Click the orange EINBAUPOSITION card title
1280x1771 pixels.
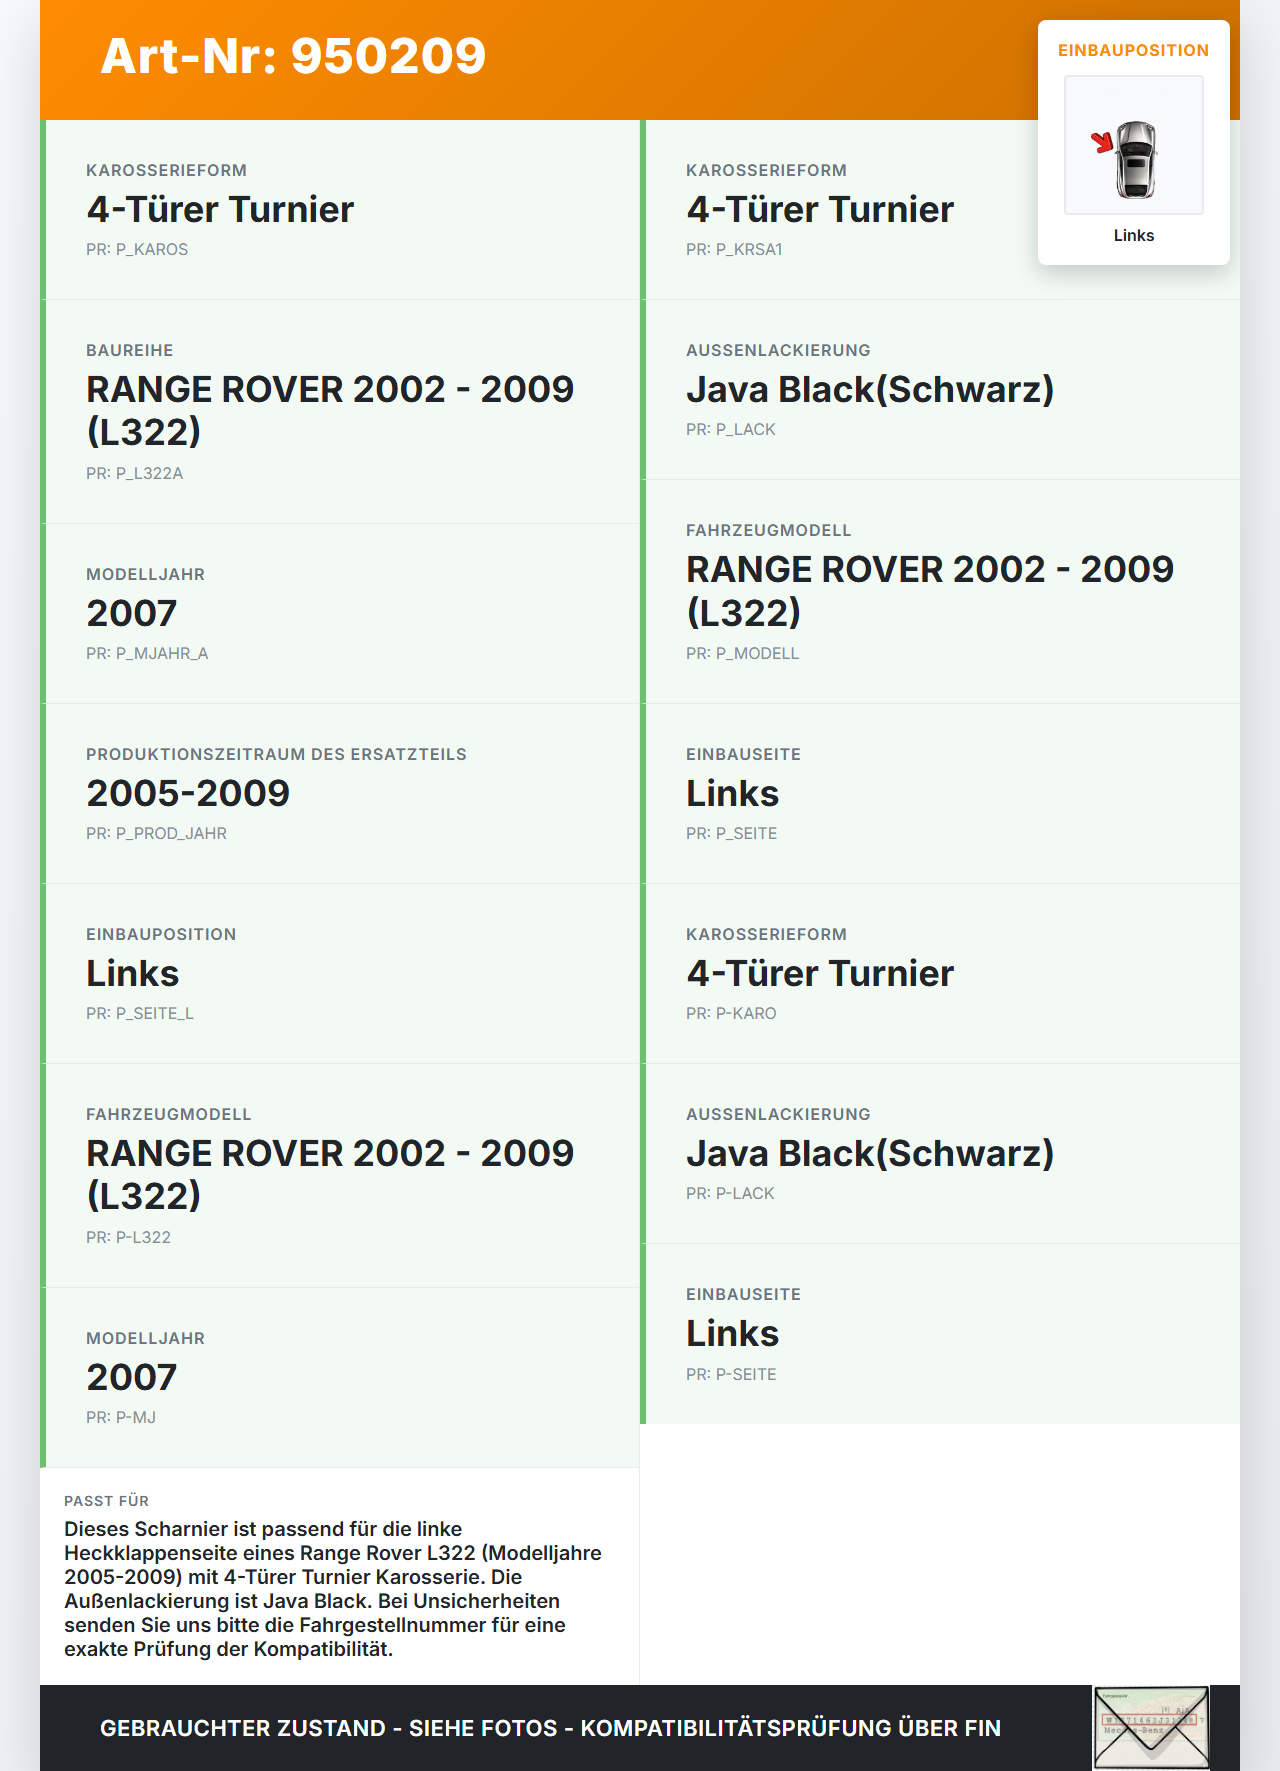1133,51
